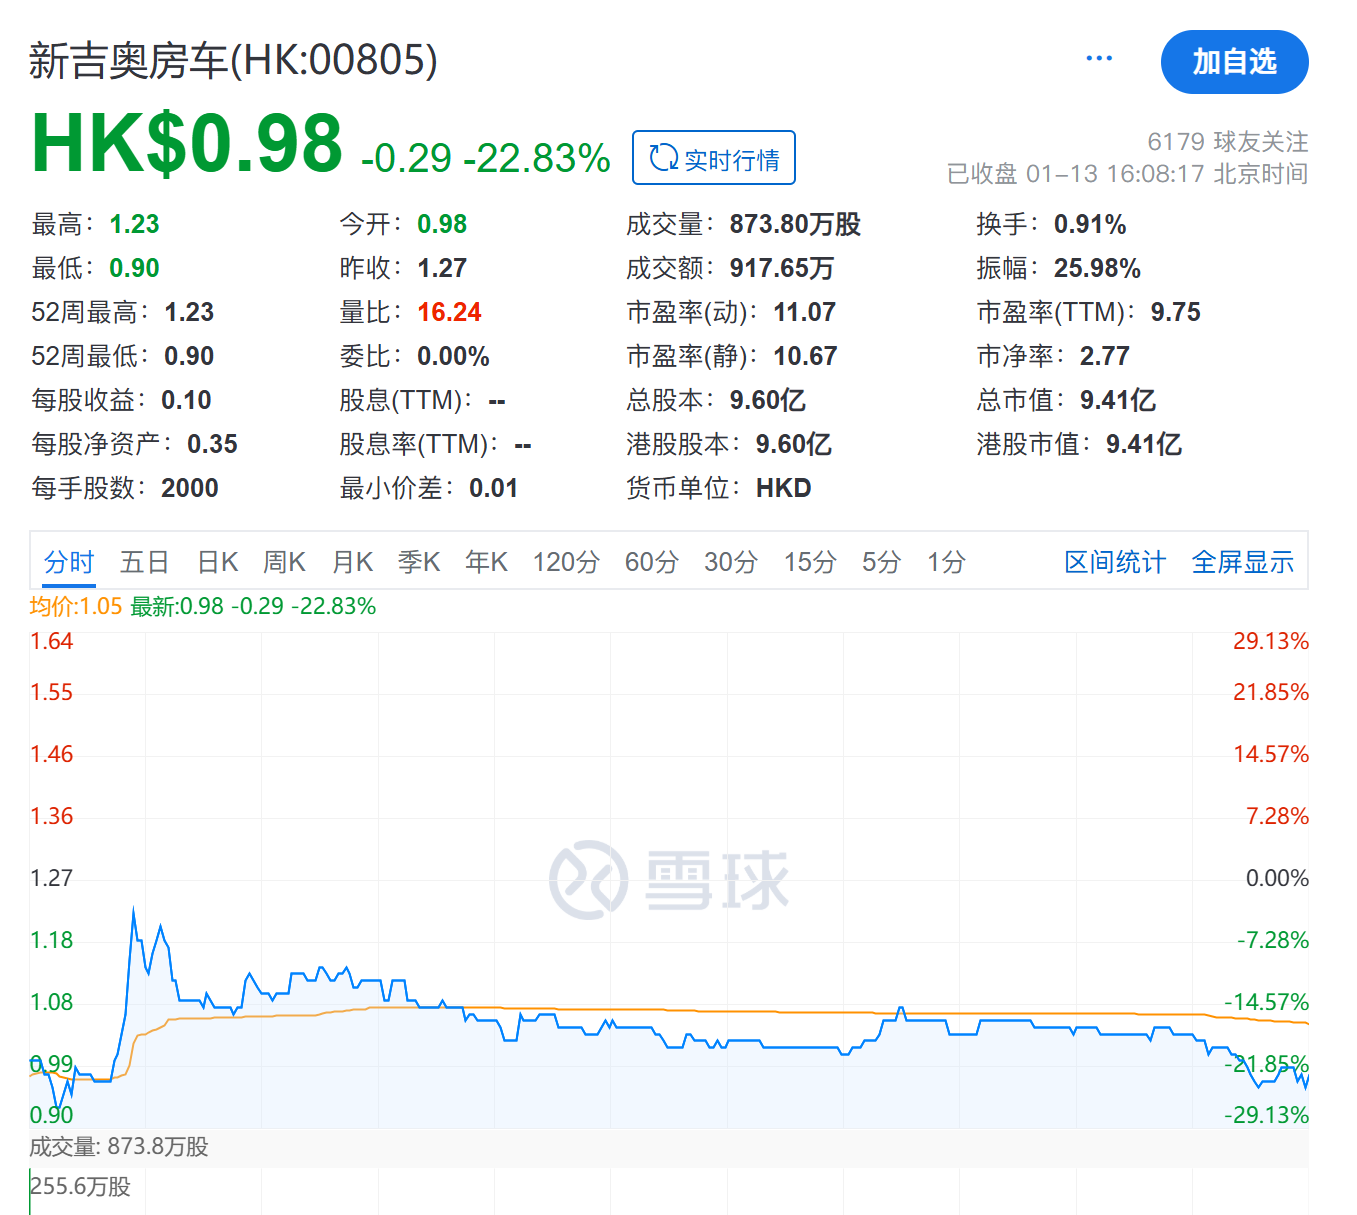Click the 6179 球友关注 follower count

[1226, 141]
